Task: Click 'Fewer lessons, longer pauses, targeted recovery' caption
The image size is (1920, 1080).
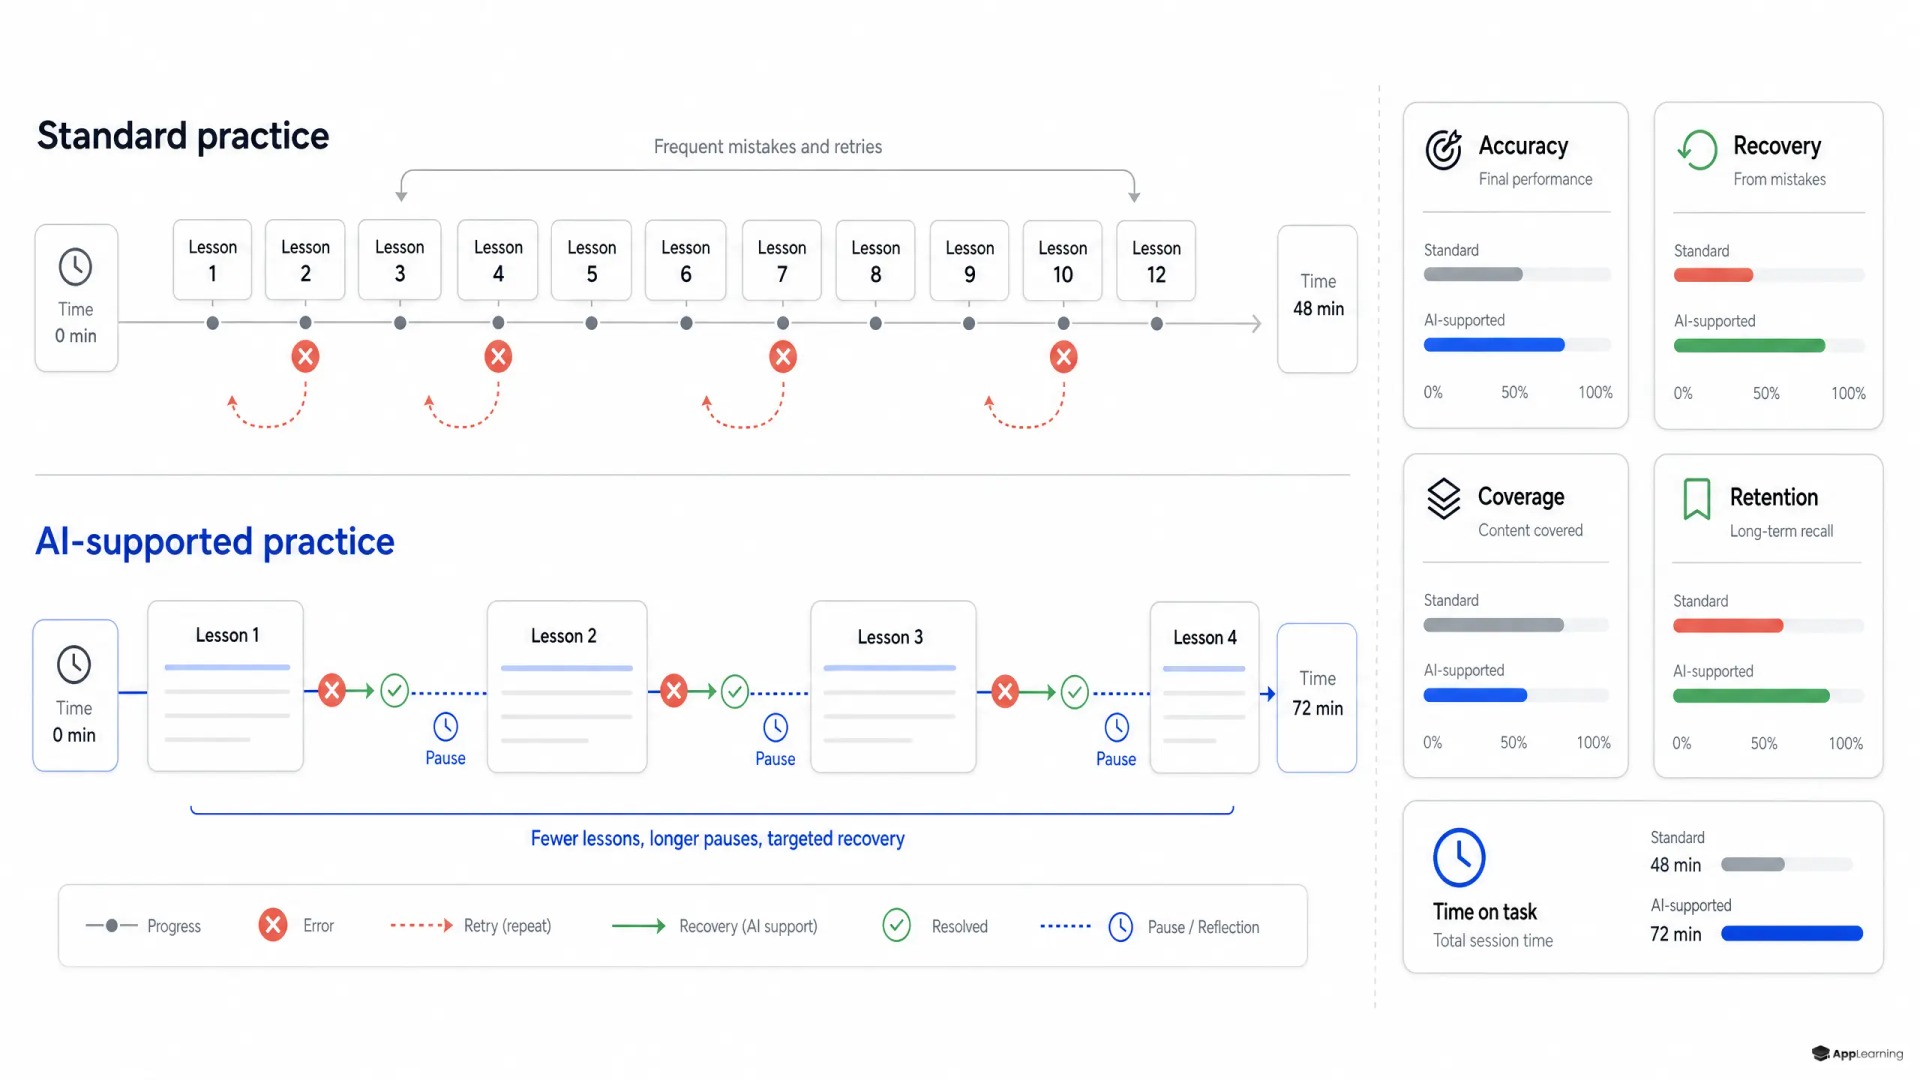Action: pos(717,838)
